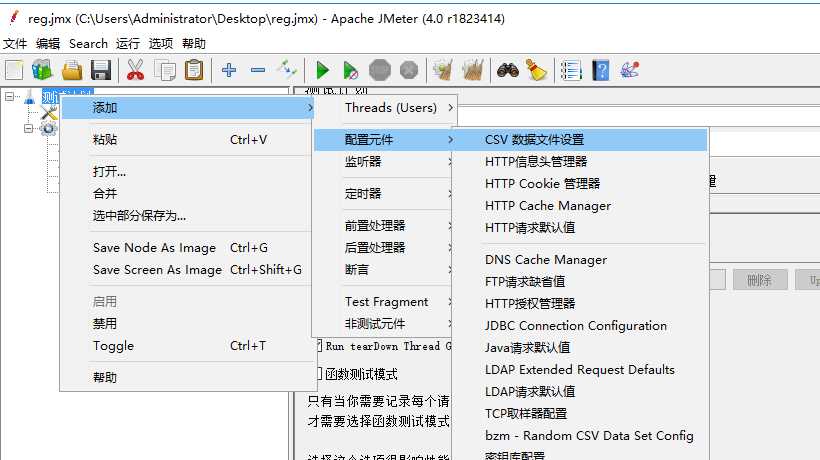Screen dimensions: 820x460
Task: Select HTTP请求默认值
Action: (x=580, y=227)
